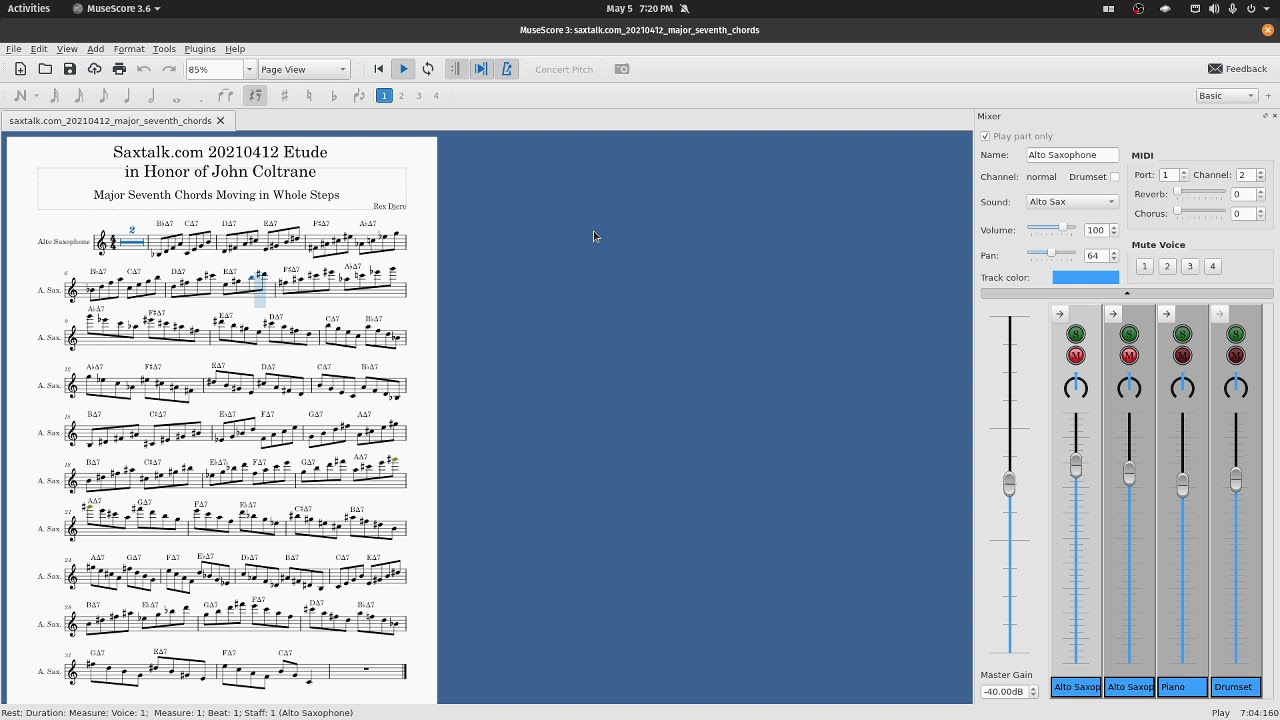Open the Plugins menu
The width and height of the screenshot is (1280, 720).
point(200,49)
